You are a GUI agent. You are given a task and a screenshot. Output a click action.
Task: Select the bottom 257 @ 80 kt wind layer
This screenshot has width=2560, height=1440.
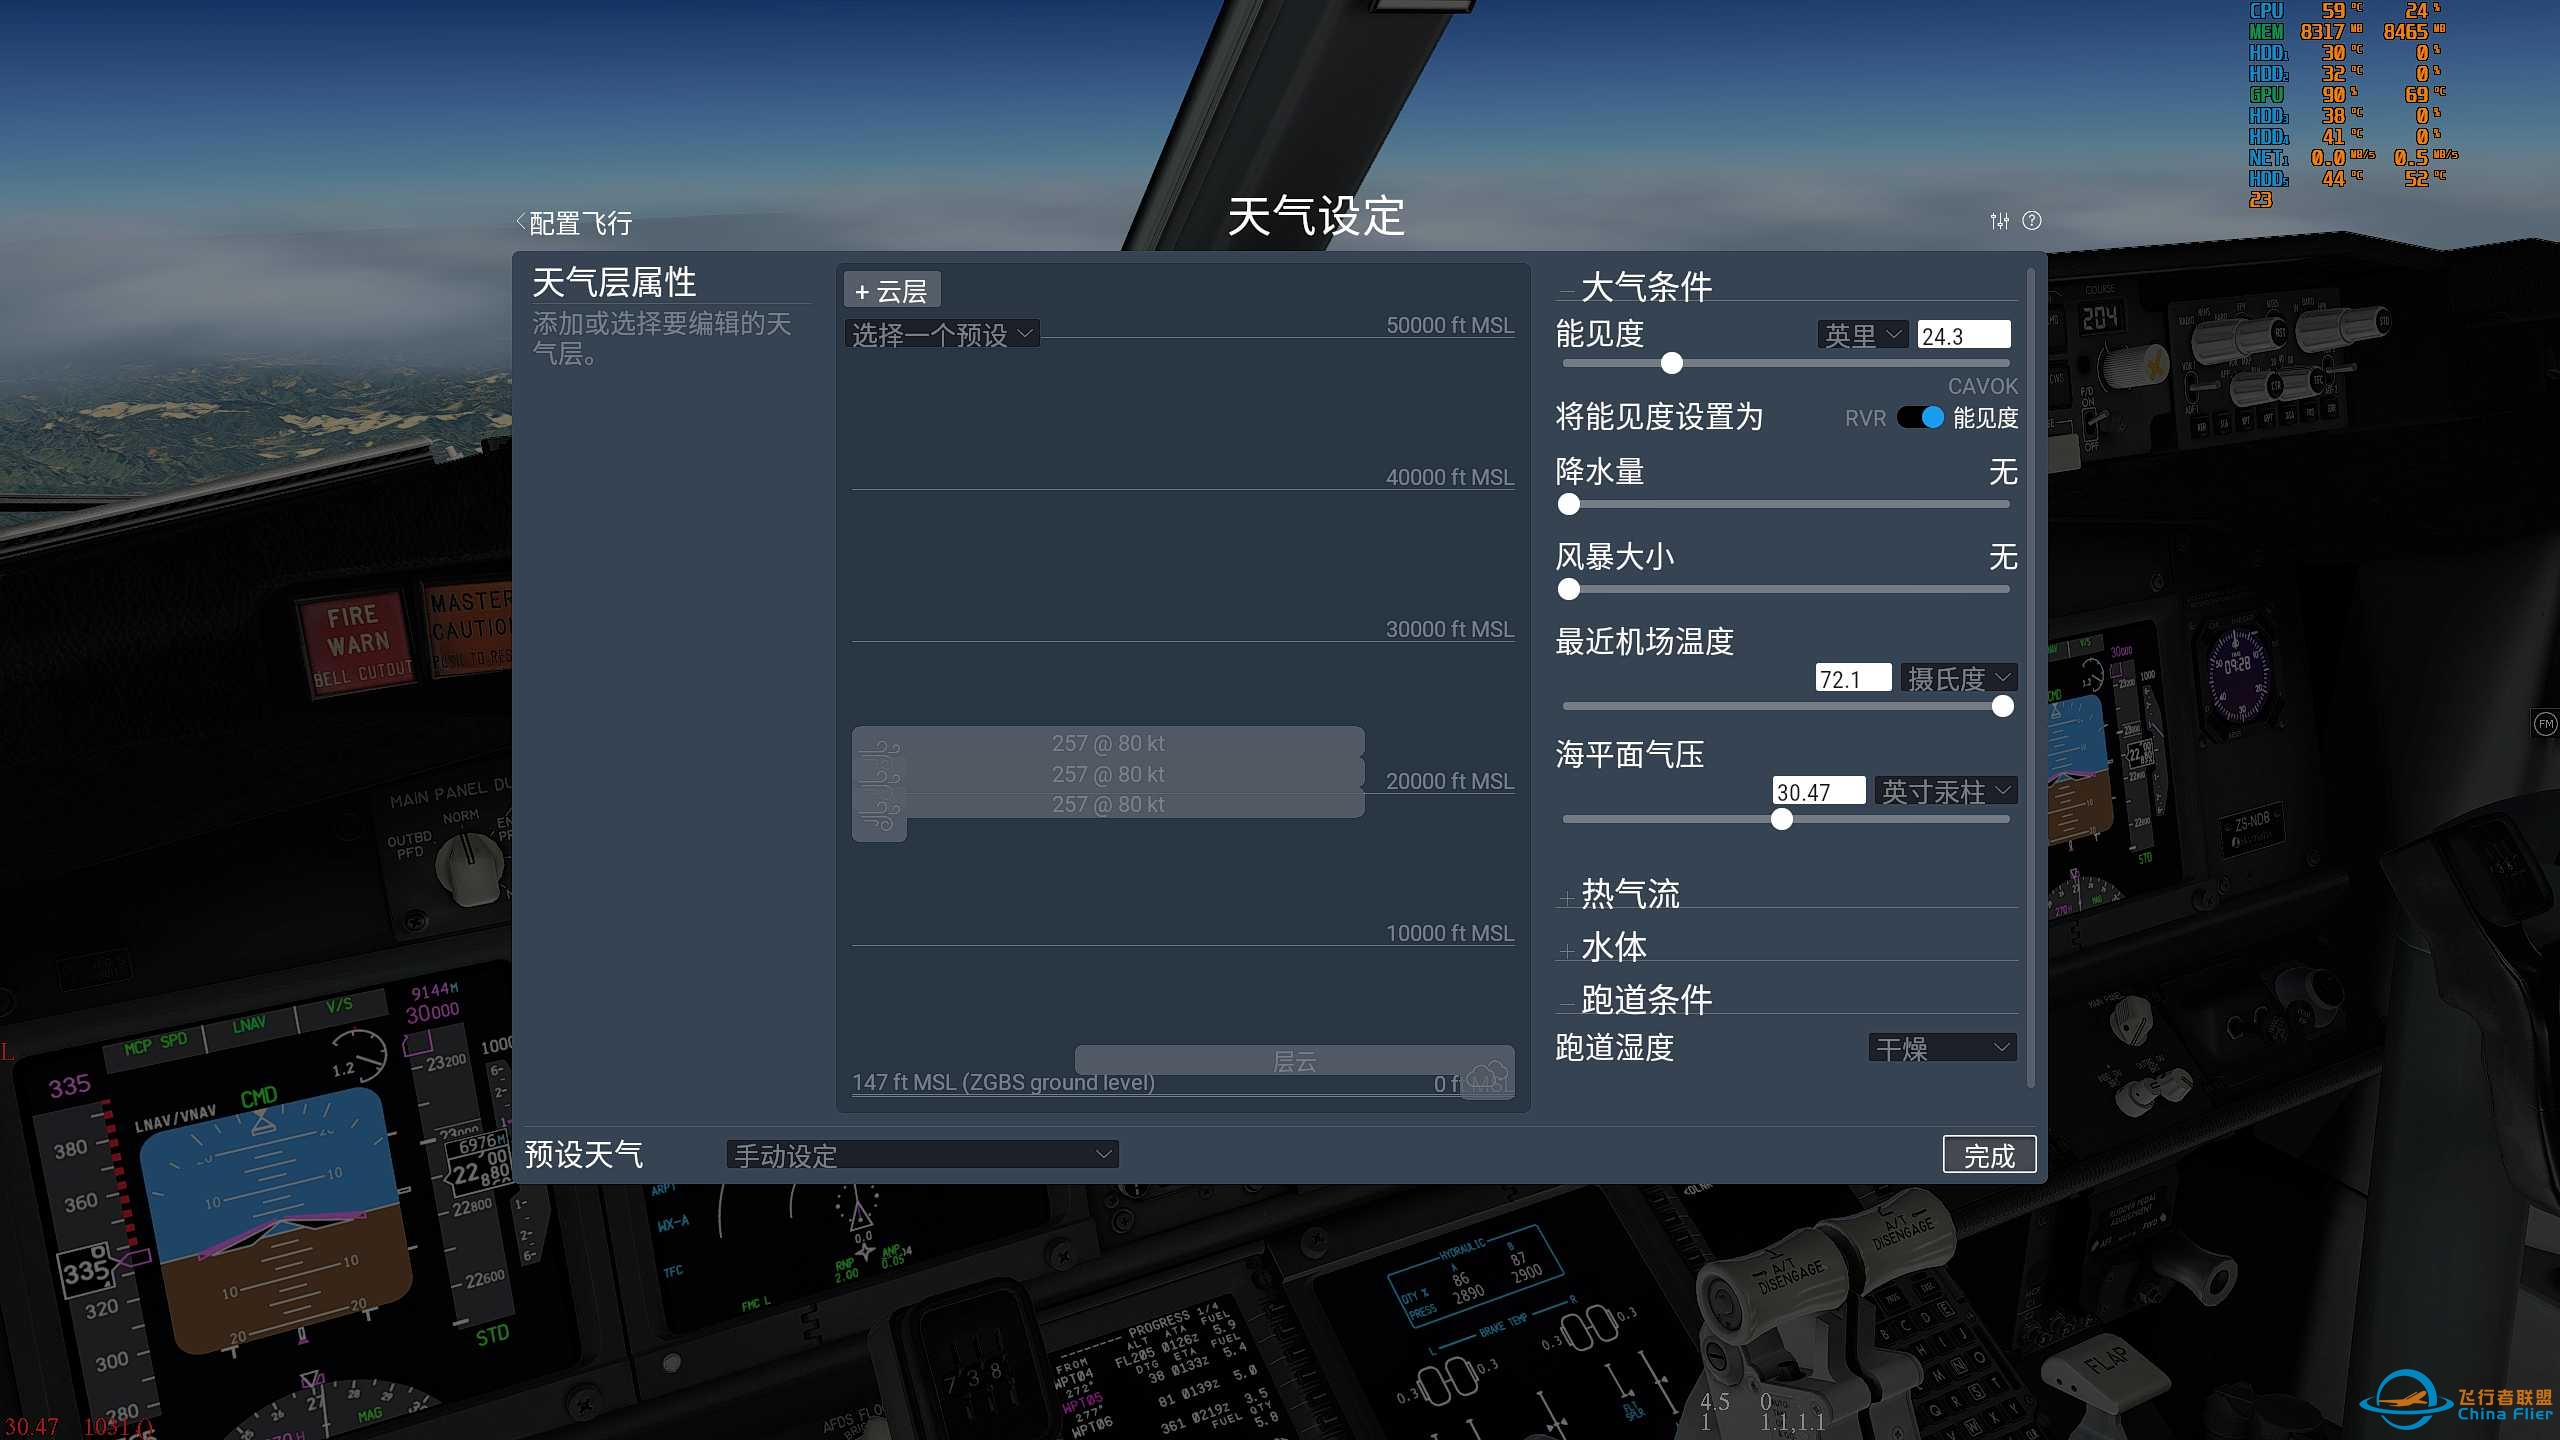1108,804
